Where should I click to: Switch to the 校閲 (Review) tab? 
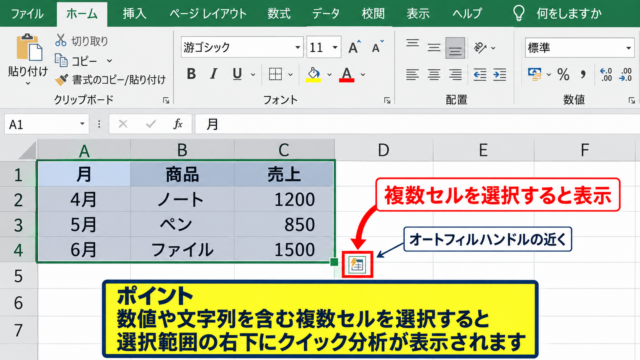click(373, 14)
